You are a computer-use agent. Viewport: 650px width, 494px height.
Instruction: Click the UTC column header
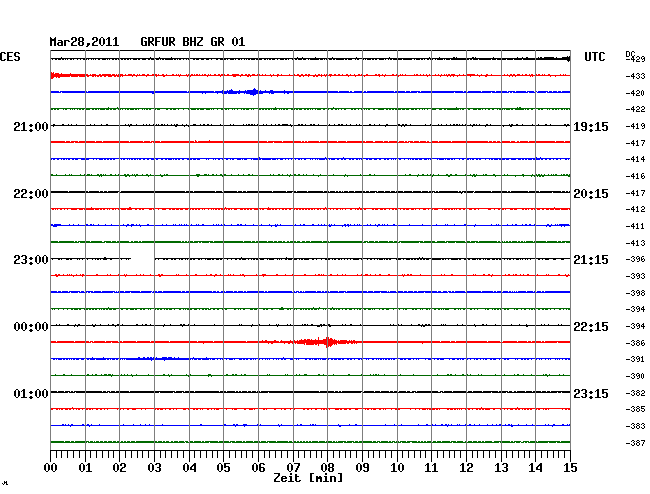point(594,57)
